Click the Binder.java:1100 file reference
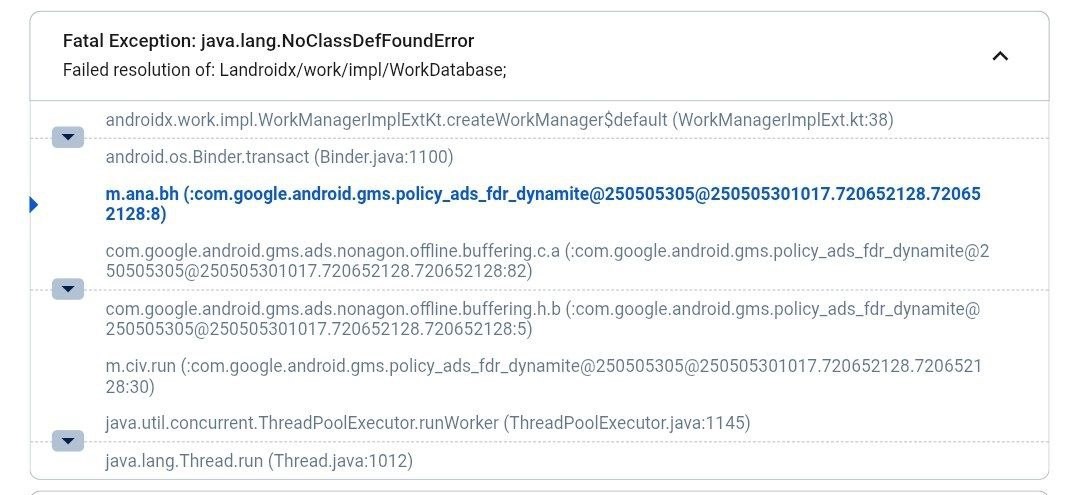Viewport: 1080px width, 495px height. 384,157
